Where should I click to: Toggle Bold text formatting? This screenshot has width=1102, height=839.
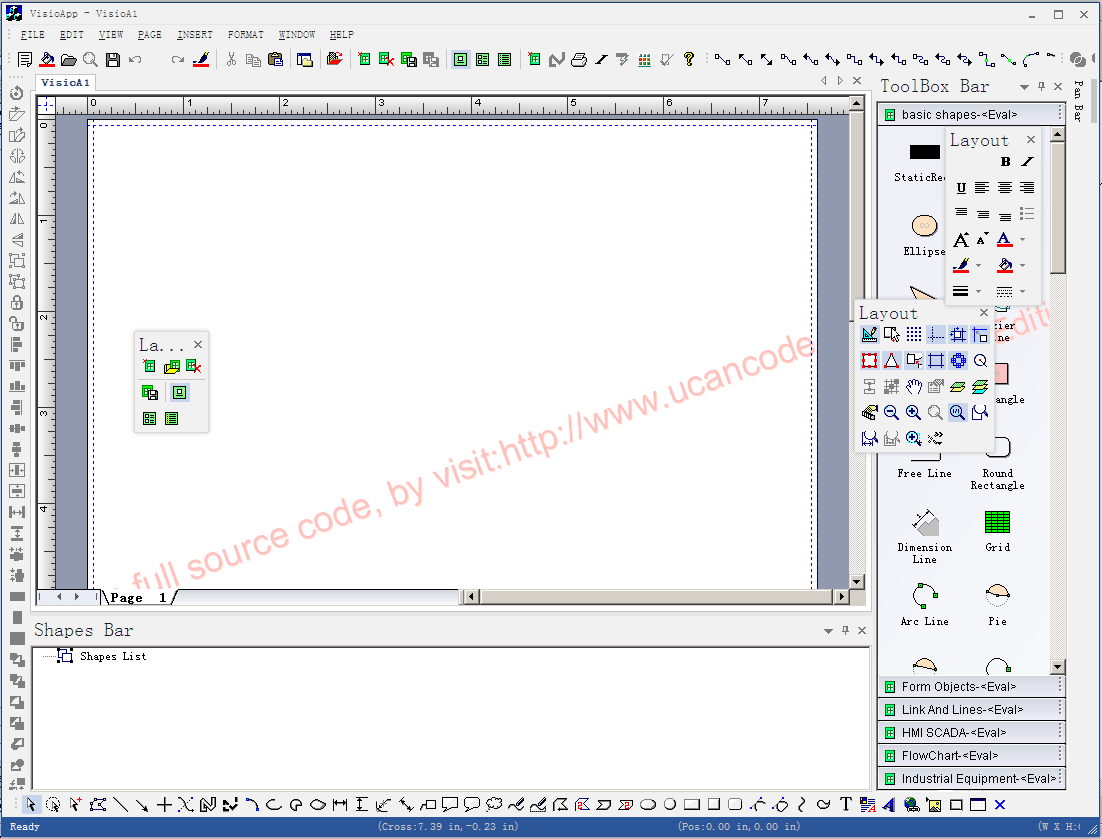point(1005,162)
